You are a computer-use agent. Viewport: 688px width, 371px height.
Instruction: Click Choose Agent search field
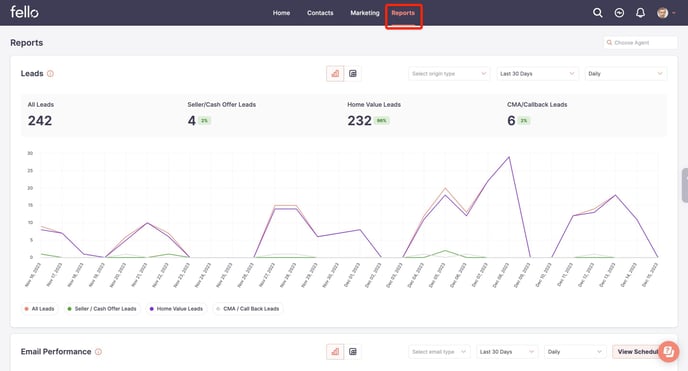640,43
